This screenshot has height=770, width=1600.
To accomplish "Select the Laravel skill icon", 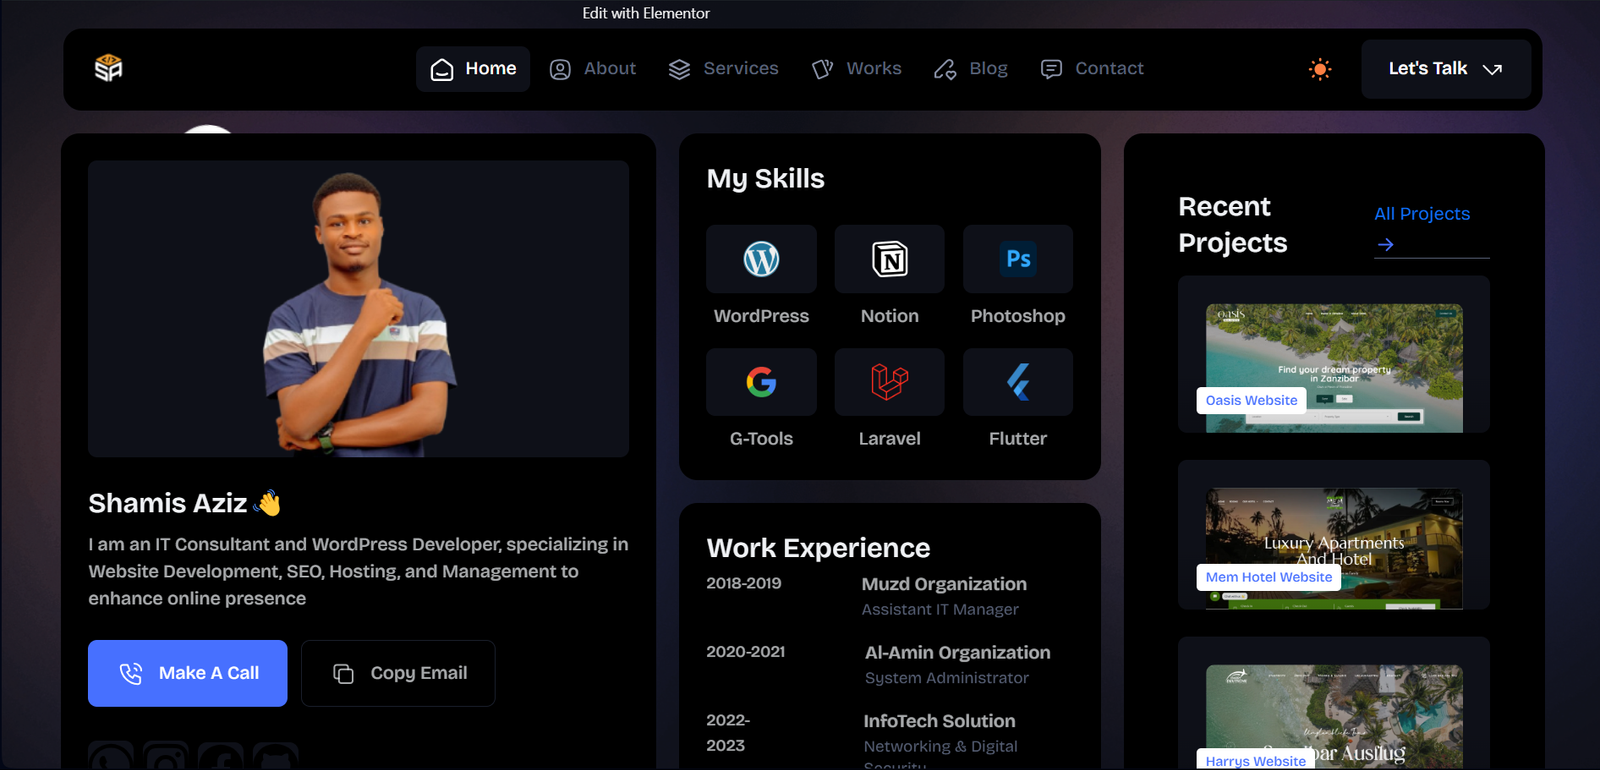I will (x=889, y=382).
